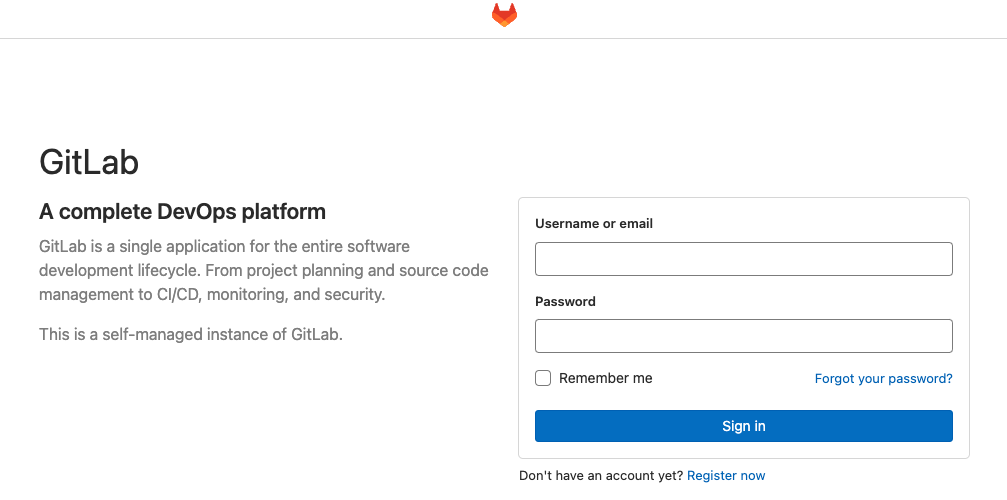Click the Remember me label text
The image size is (1007, 500).
[x=606, y=378]
